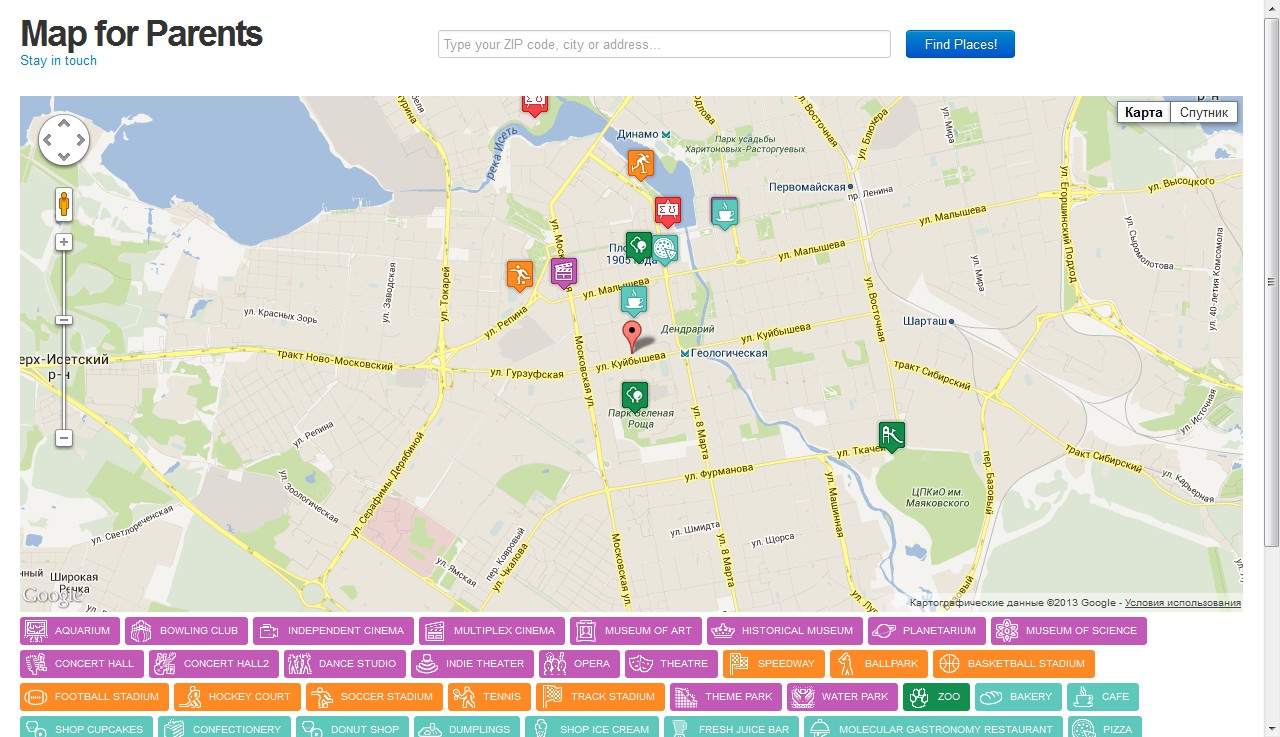Screen dimensions: 1280x737
Task: Click the Find Places! button
Action: 960,44
